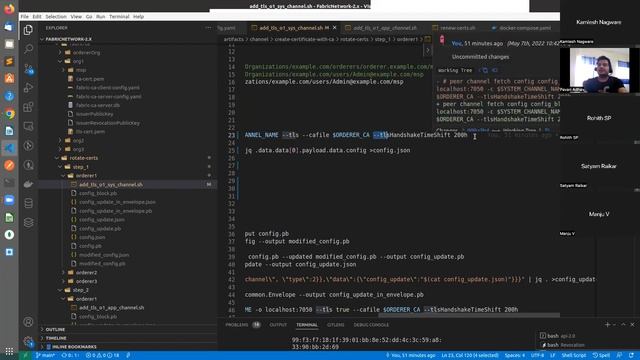Screen dimensions: 640x360
Task: Open the Docker view in activity bar
Action: [x=28, y=184]
